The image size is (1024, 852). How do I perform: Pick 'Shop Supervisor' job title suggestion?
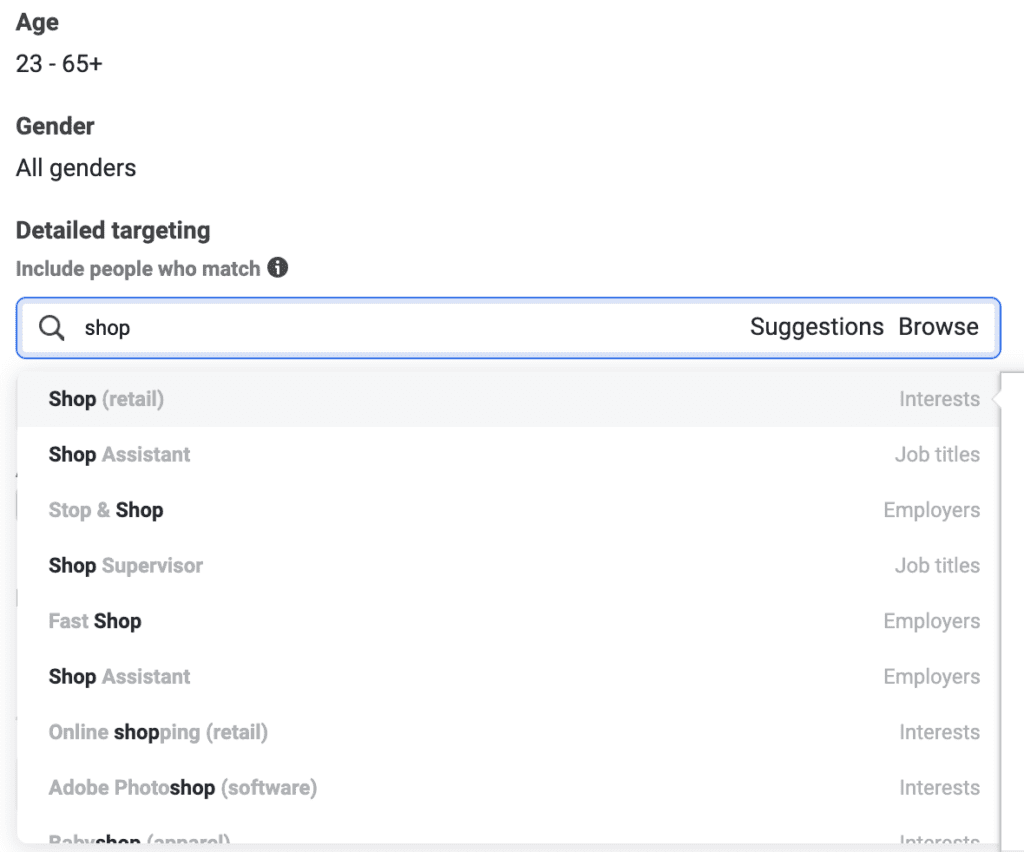pos(126,565)
